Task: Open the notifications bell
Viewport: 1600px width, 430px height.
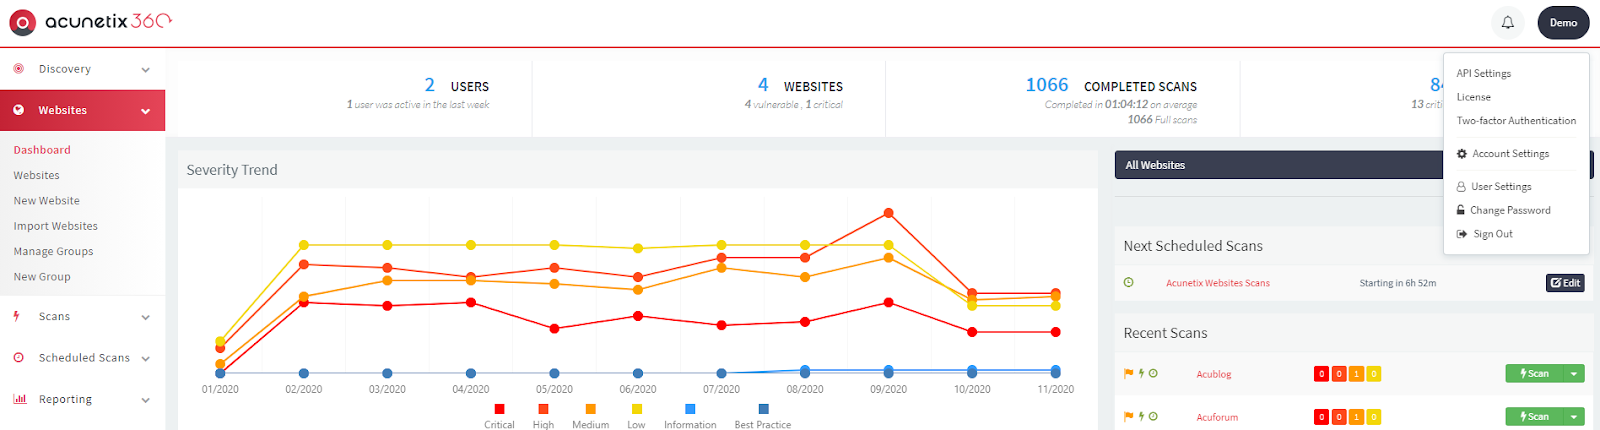Action: (1508, 22)
